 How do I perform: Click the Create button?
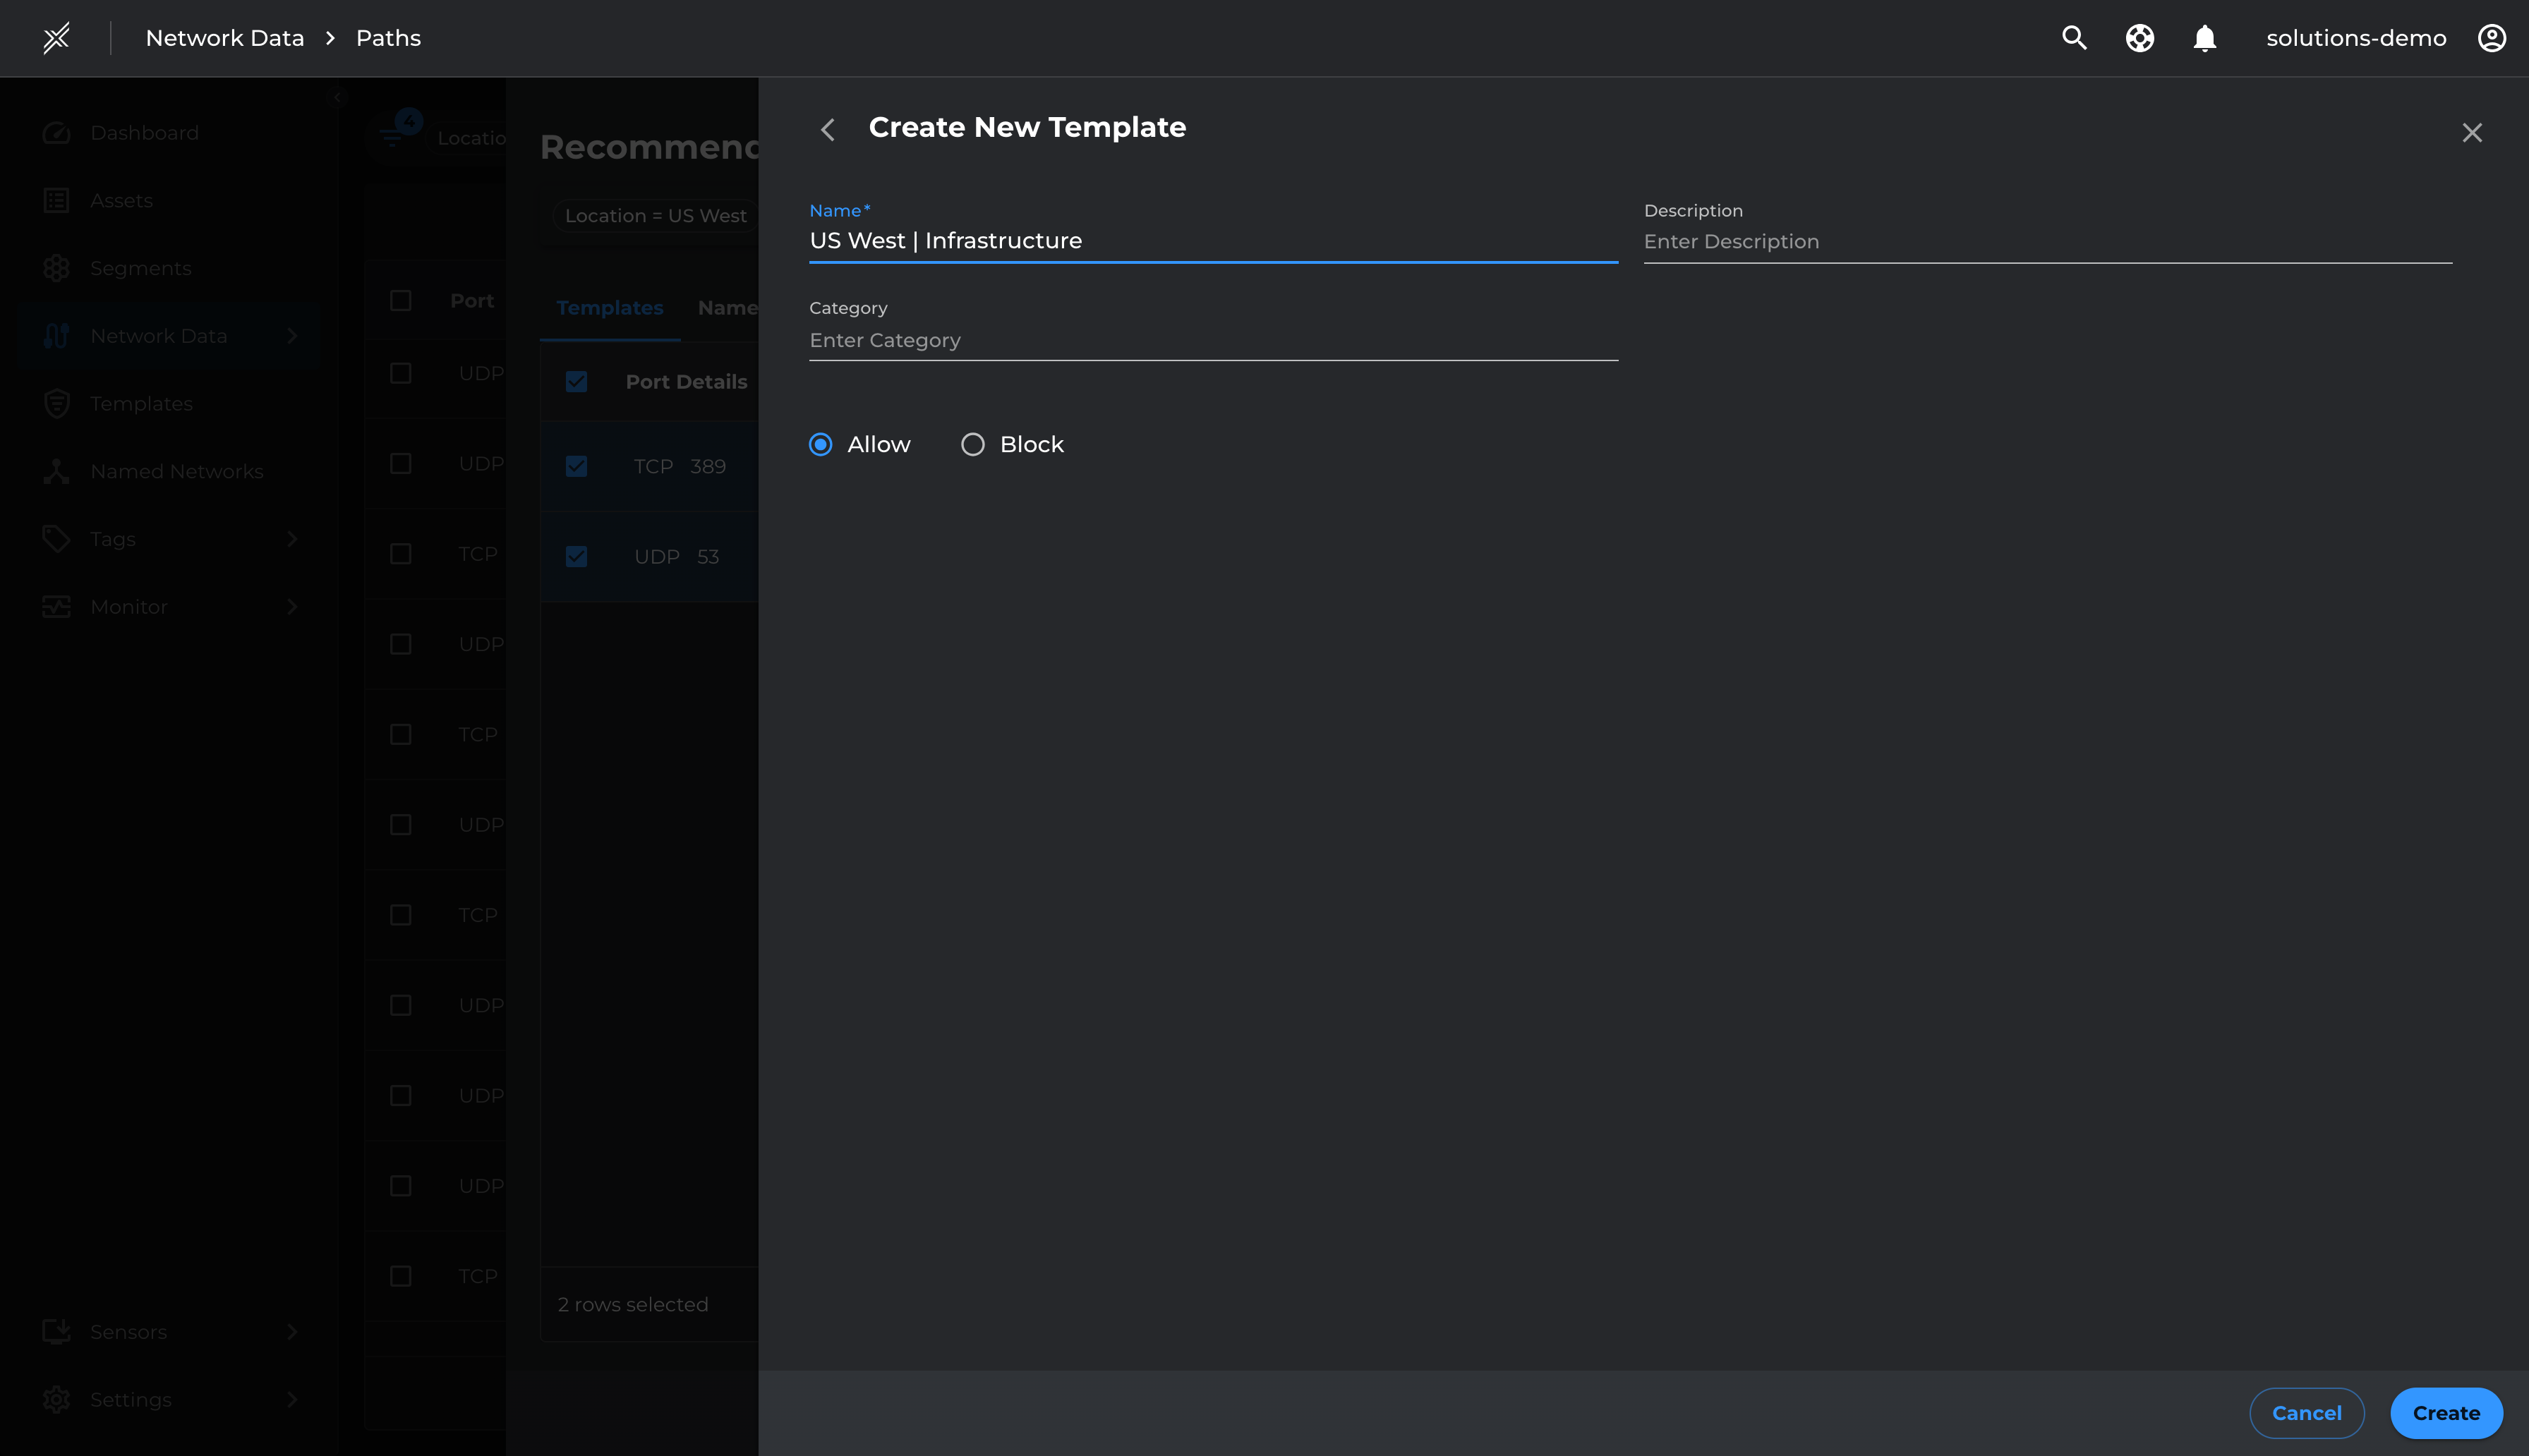point(2445,1412)
